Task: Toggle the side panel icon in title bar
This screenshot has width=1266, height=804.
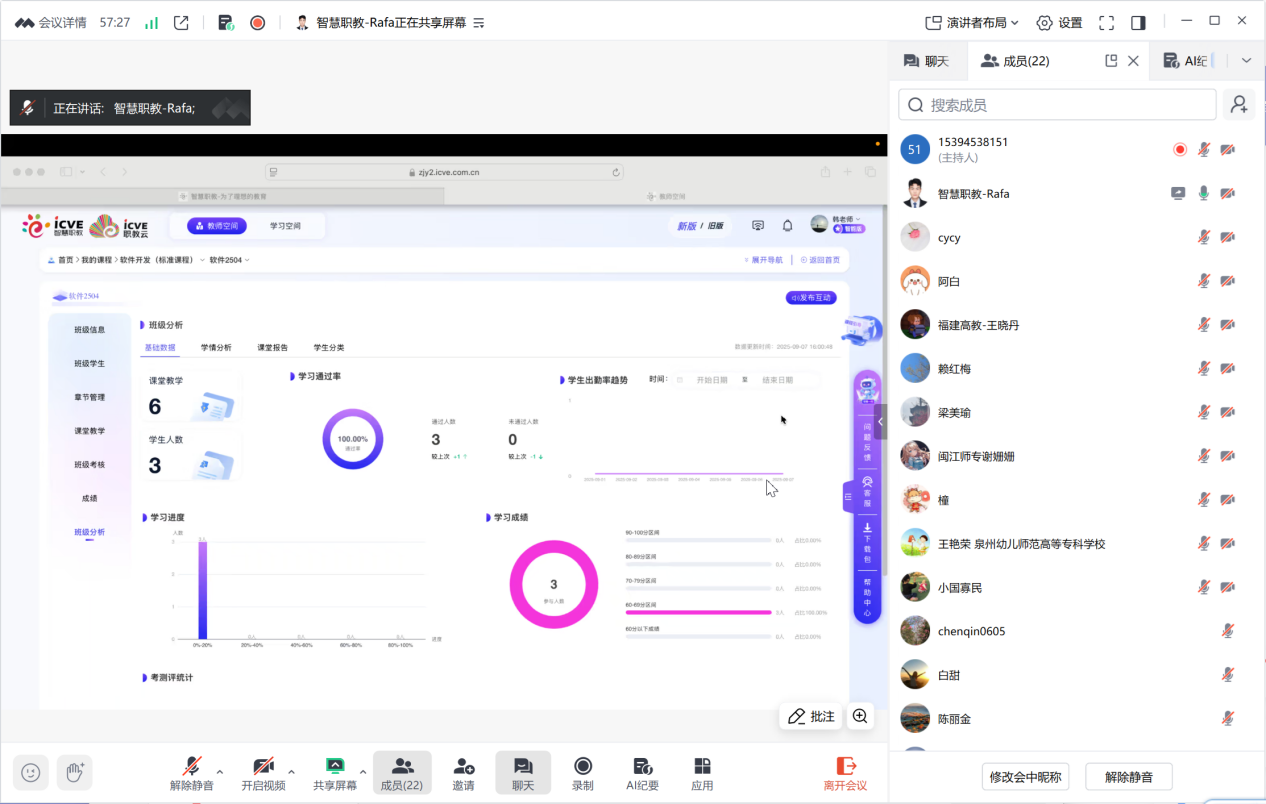Action: click(x=1138, y=22)
